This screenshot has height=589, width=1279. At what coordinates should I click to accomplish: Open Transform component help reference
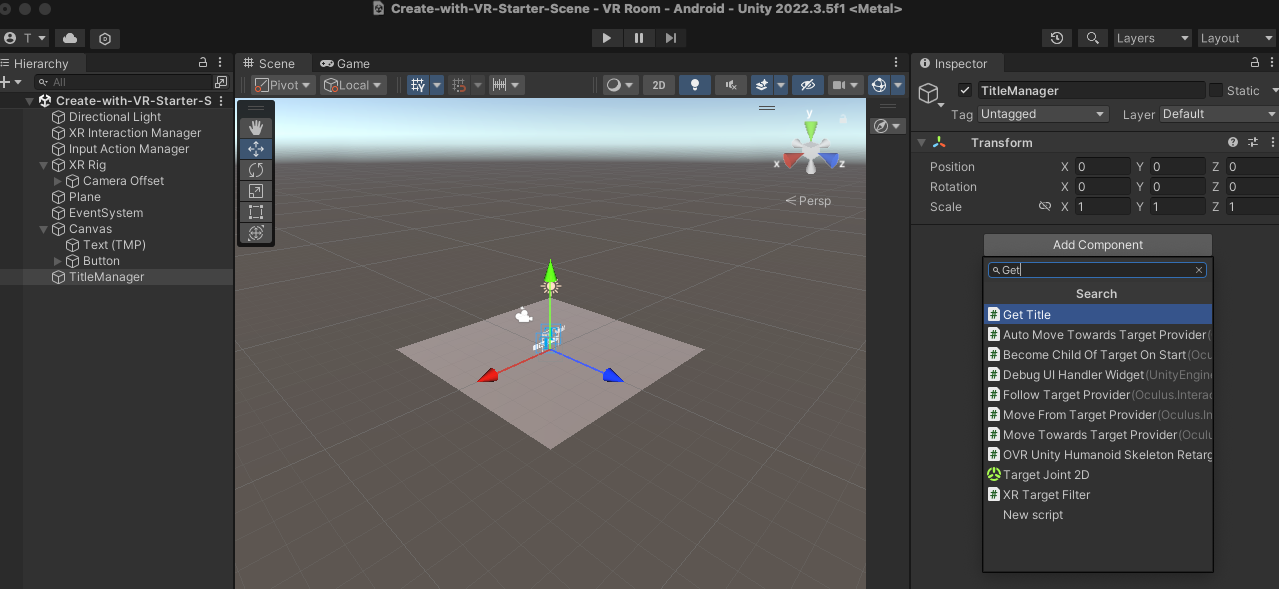coord(1233,142)
